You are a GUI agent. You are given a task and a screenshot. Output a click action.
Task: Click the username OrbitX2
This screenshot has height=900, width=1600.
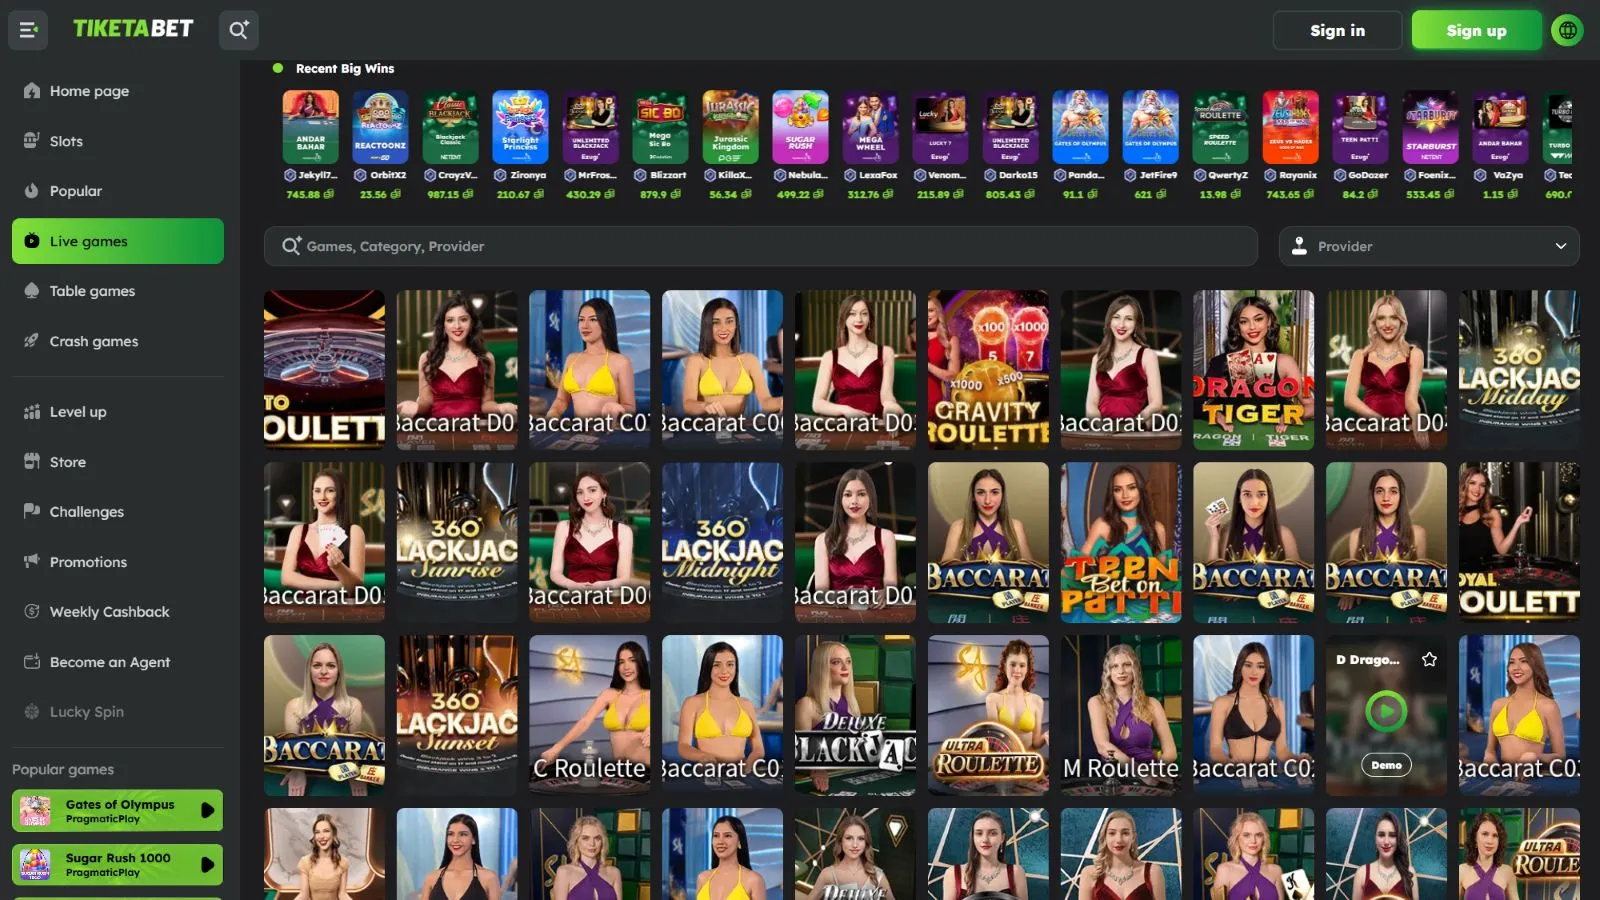(388, 175)
